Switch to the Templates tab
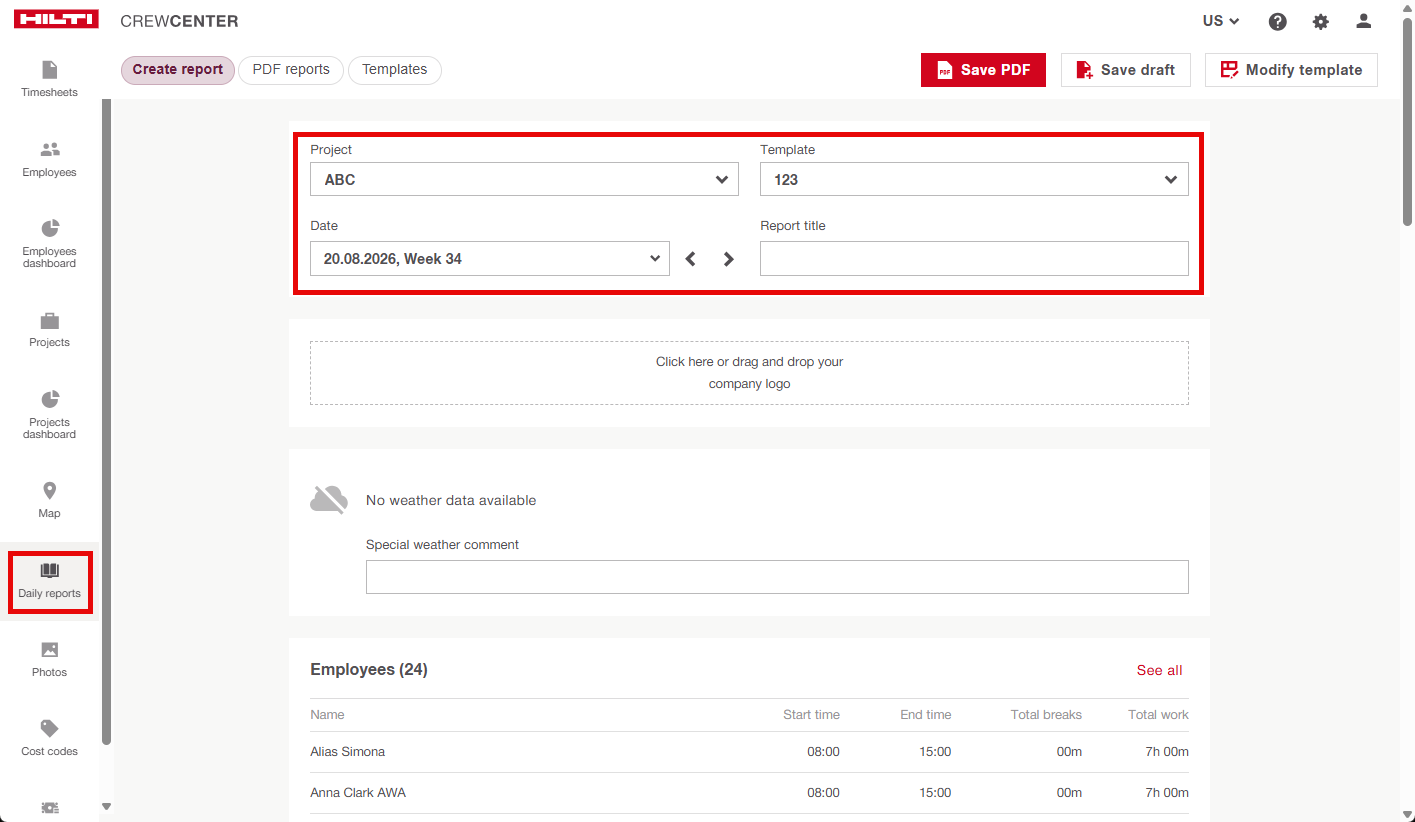 (x=395, y=70)
